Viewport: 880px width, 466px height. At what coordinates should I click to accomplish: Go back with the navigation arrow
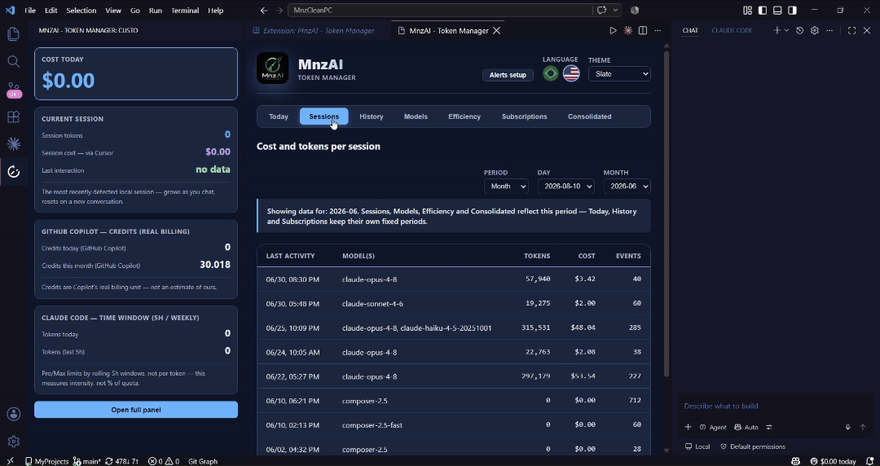264,10
